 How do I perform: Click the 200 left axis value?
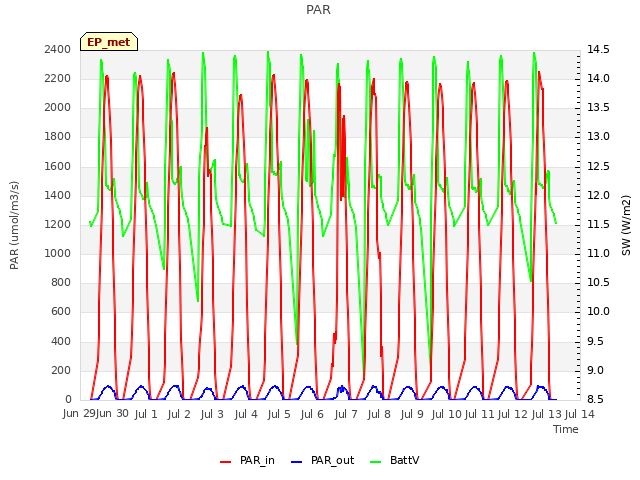point(61,371)
